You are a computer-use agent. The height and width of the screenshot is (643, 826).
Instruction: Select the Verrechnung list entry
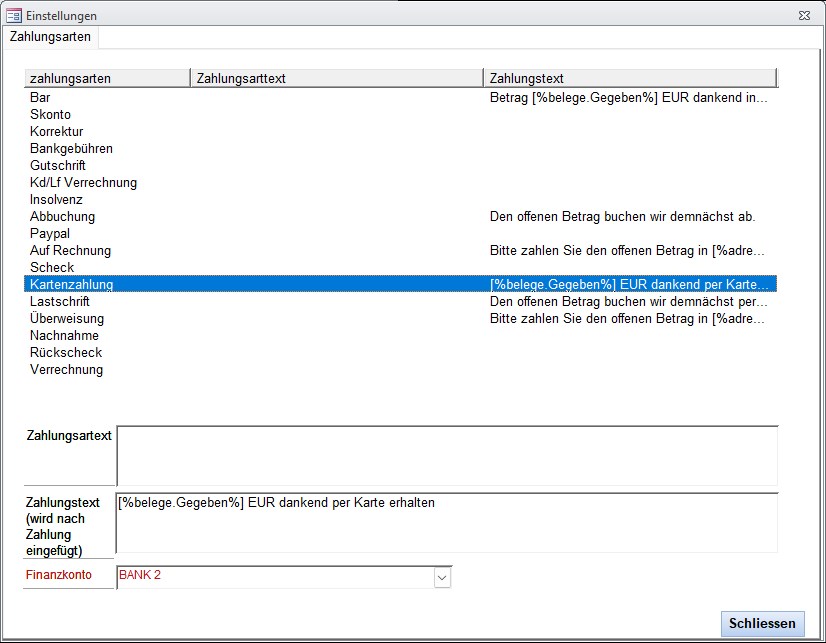(x=66, y=370)
